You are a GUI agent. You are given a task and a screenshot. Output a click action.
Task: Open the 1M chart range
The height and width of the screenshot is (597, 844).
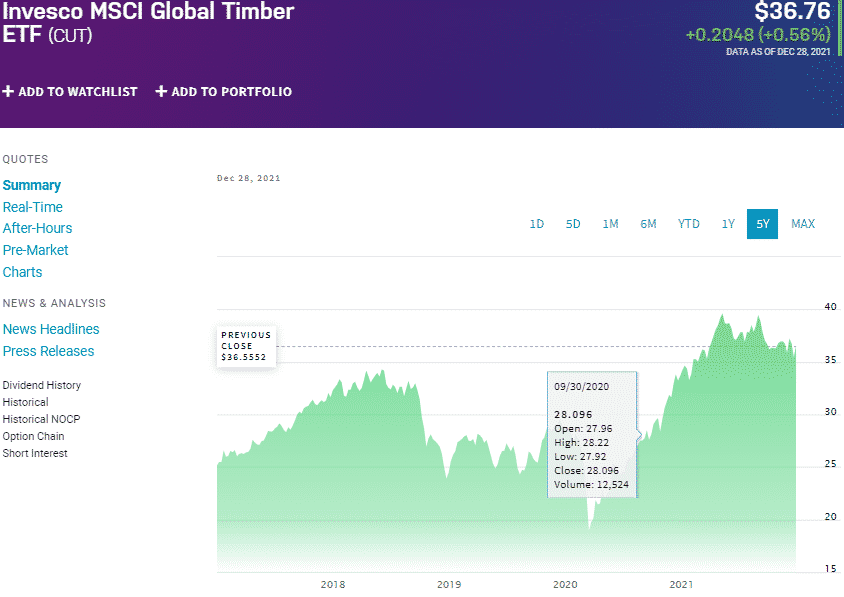pyautogui.click(x=611, y=224)
